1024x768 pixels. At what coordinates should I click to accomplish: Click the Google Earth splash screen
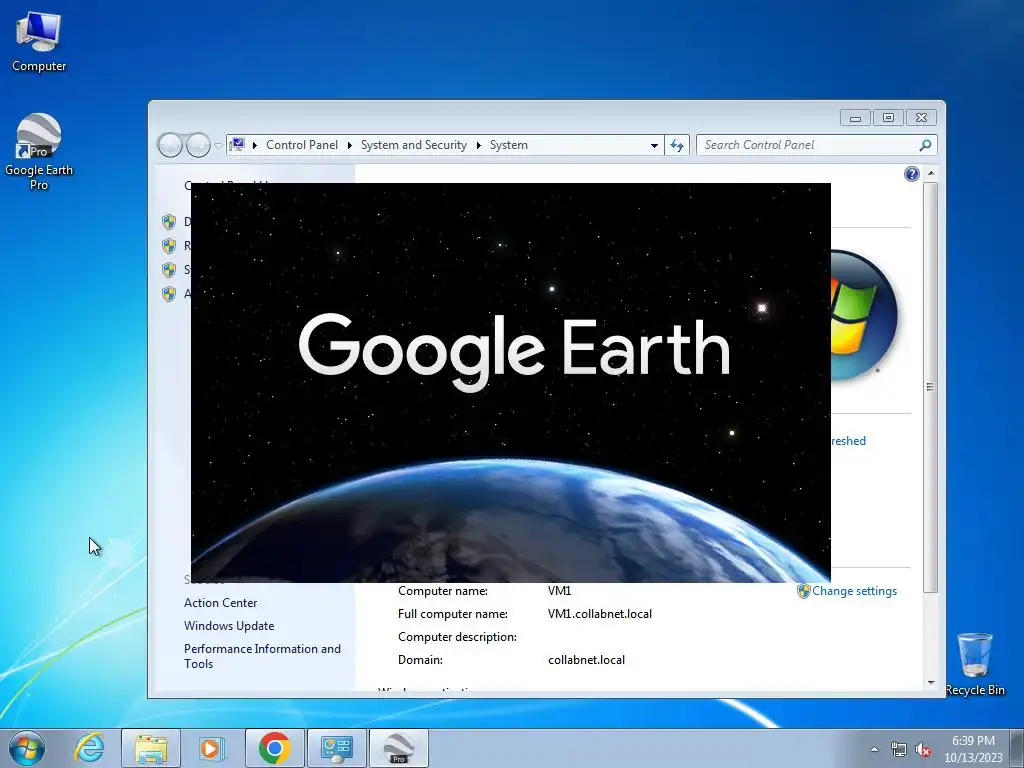tap(511, 383)
